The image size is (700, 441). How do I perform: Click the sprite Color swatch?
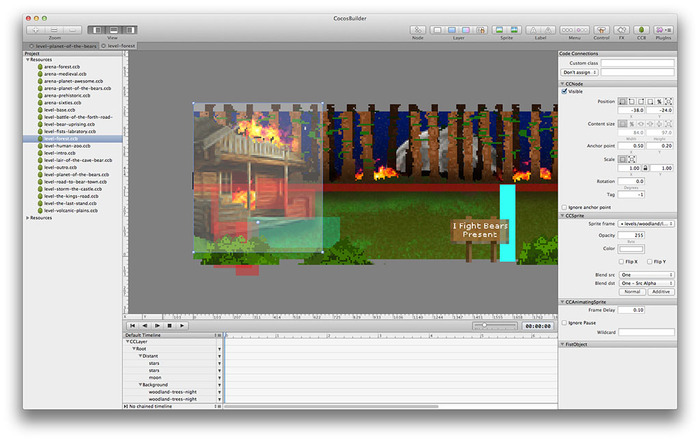click(x=632, y=248)
